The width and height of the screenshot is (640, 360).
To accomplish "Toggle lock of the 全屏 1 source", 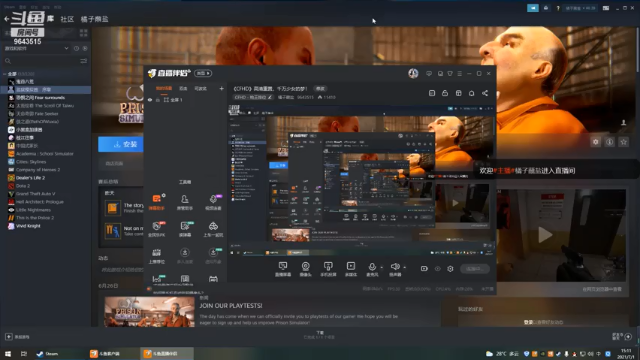I will pyautogui.click(x=158, y=100).
